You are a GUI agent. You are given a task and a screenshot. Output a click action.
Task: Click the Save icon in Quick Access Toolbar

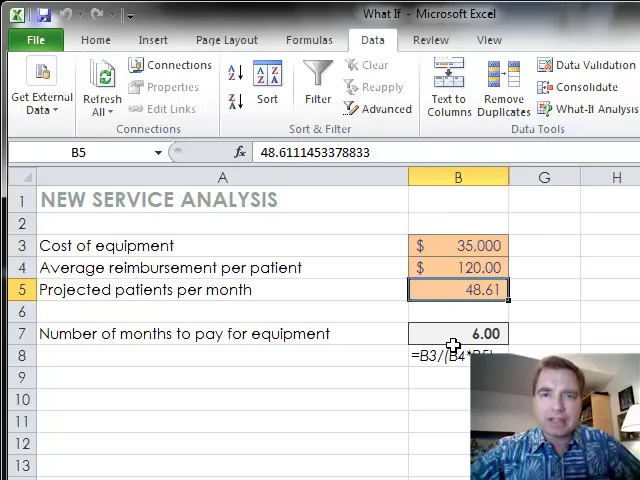point(43,15)
